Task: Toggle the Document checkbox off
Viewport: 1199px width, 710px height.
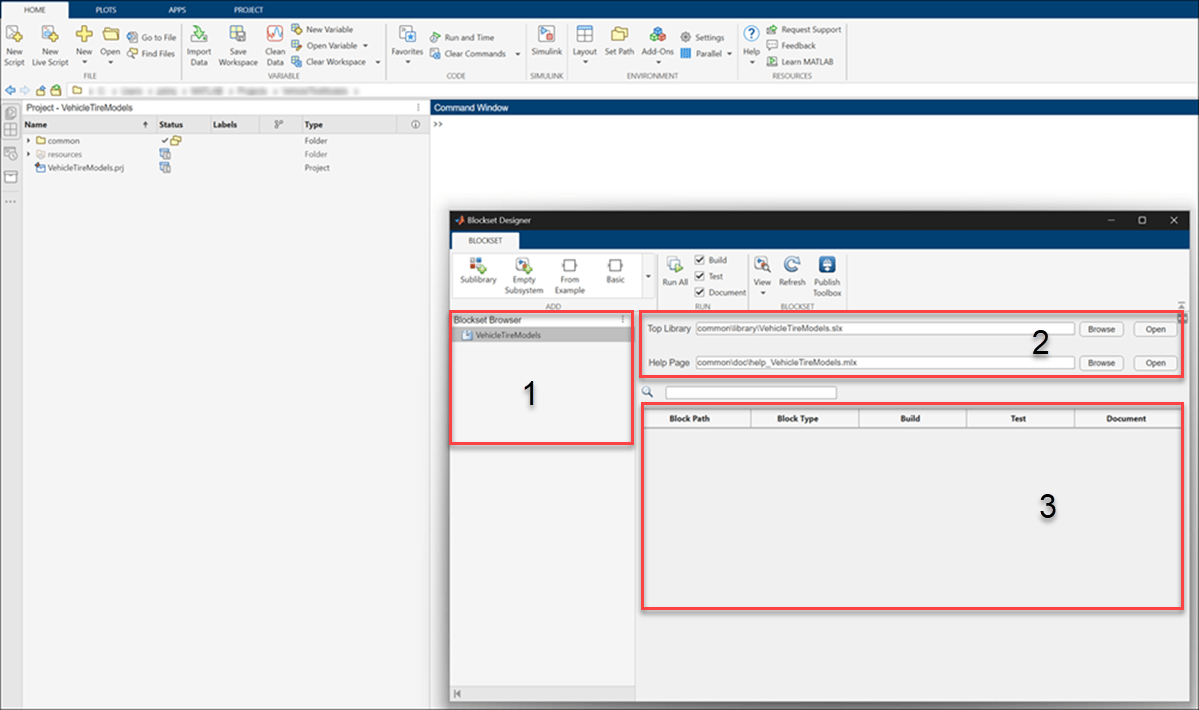Action: pyautogui.click(x=699, y=292)
